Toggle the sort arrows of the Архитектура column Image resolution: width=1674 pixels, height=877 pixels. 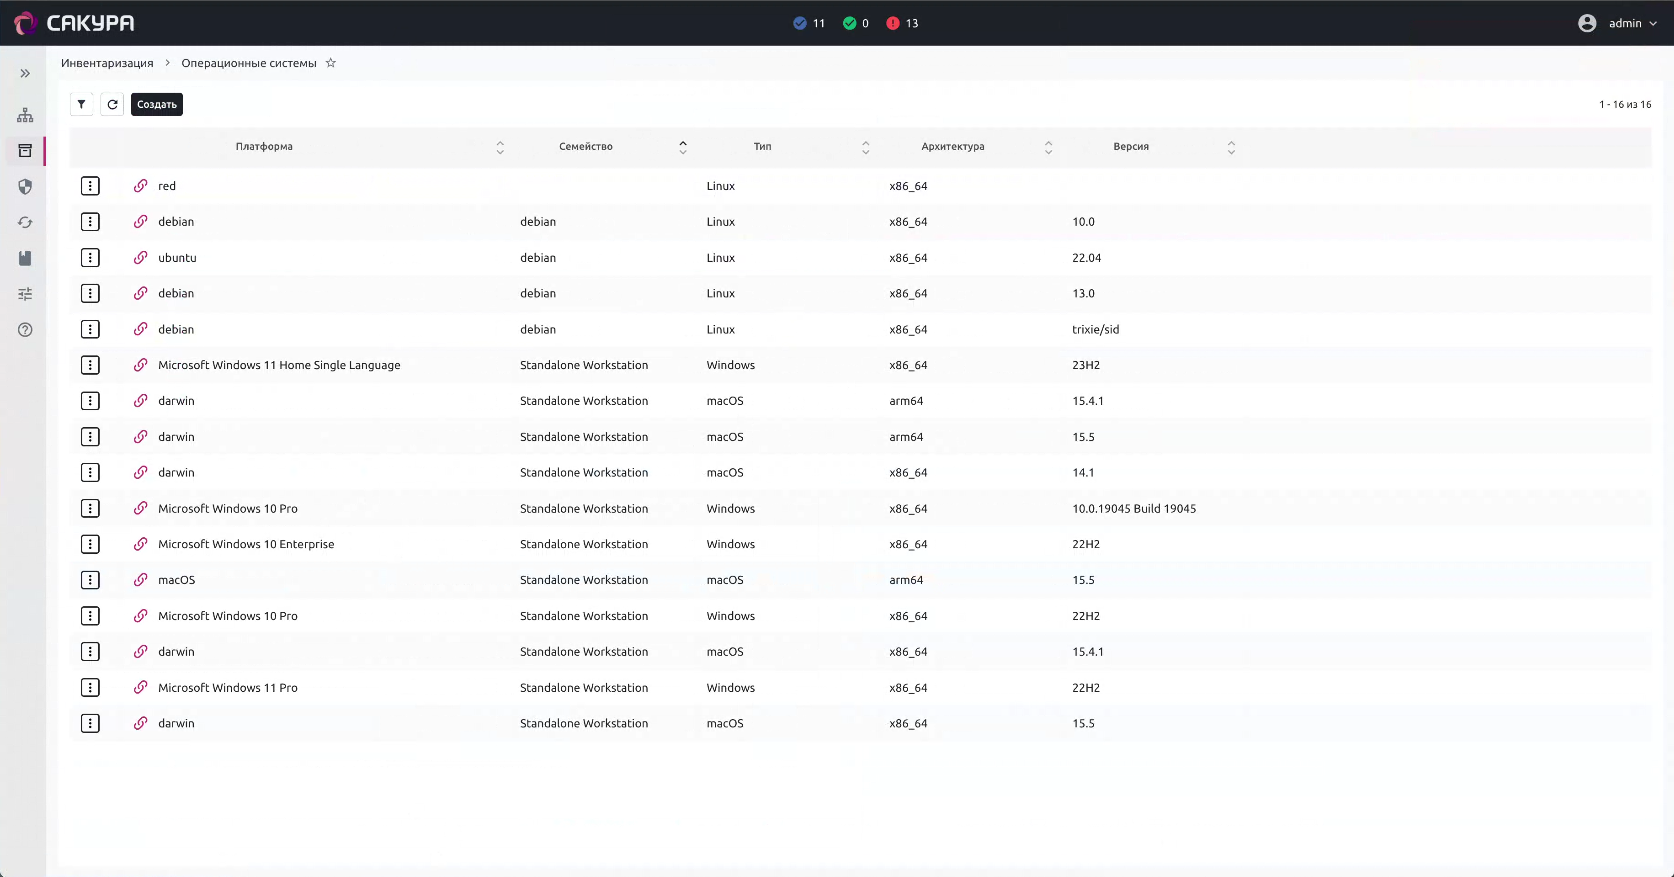pyautogui.click(x=1048, y=147)
